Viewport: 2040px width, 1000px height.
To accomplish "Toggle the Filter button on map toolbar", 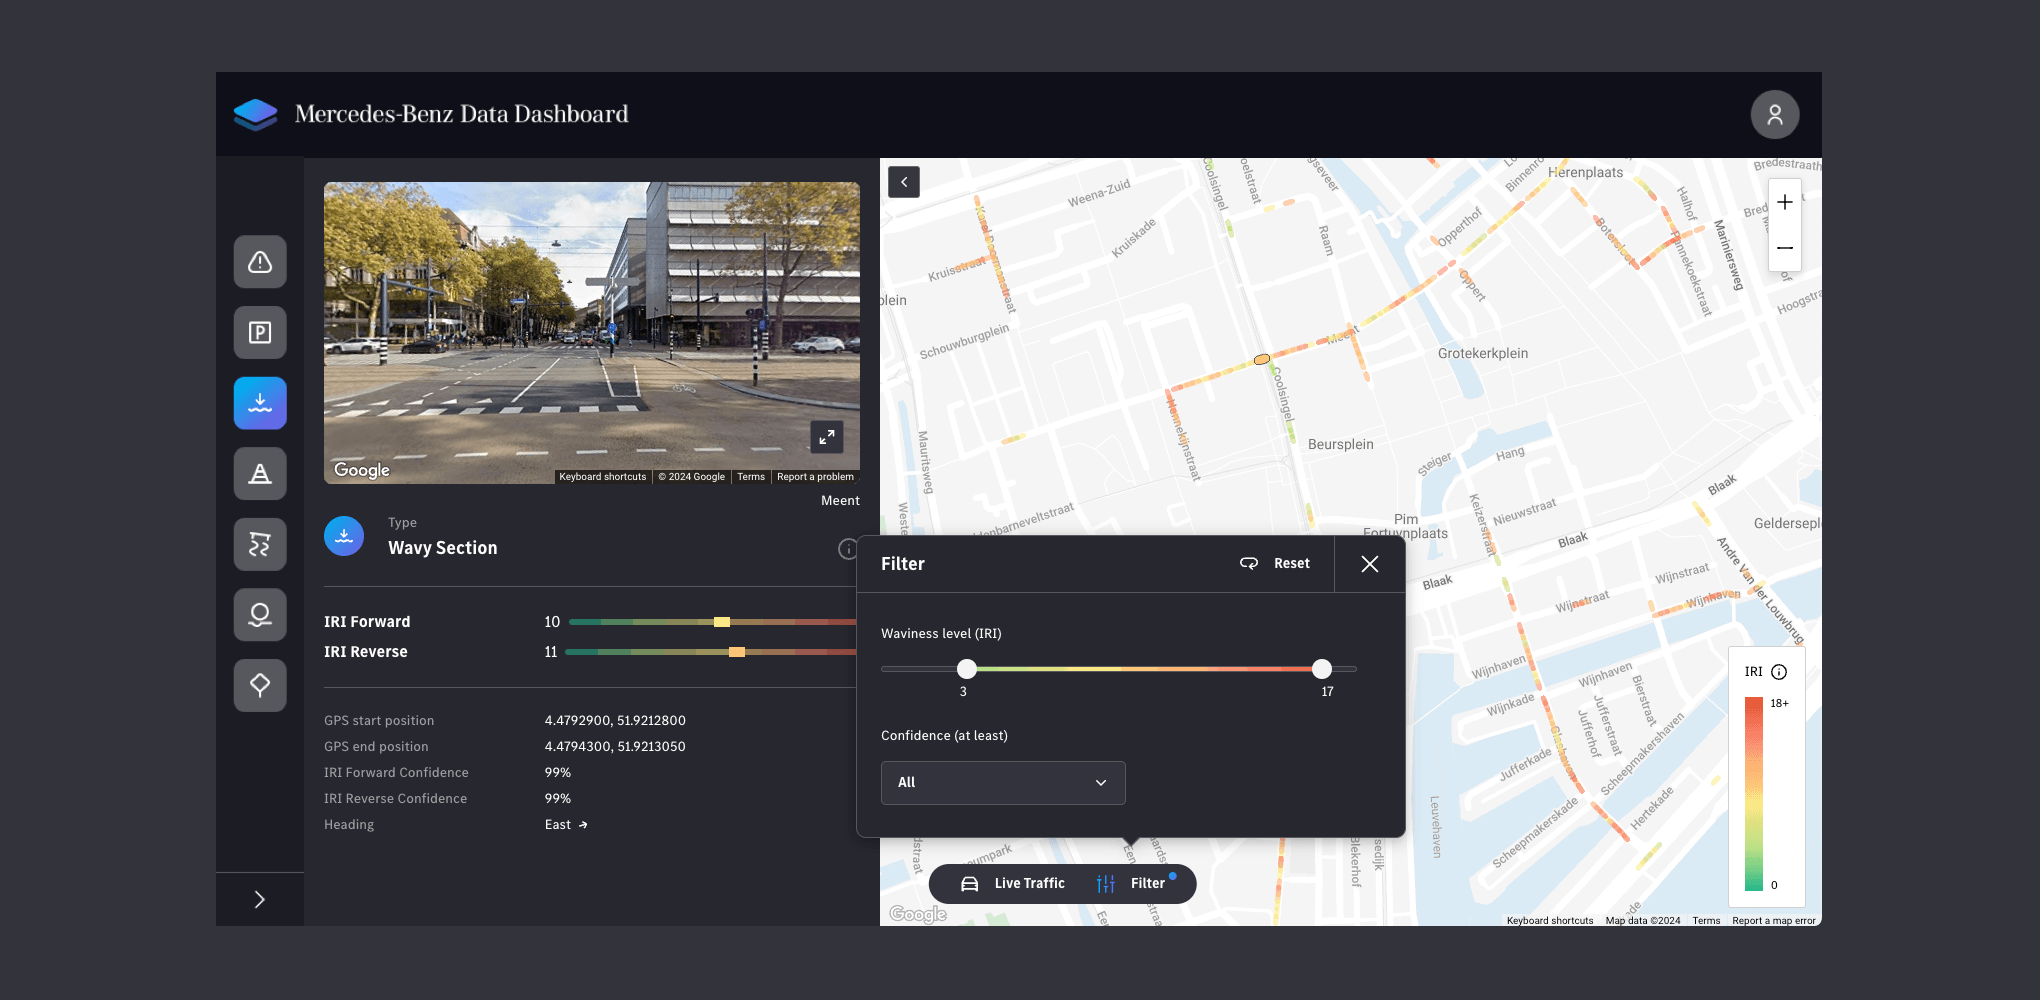I will tap(1135, 884).
